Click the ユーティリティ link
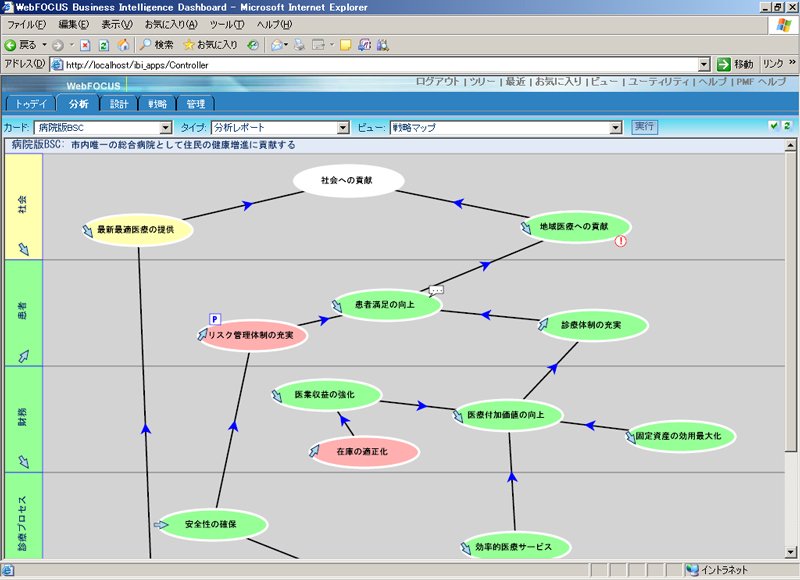This screenshot has height=580, width=800. [x=658, y=82]
